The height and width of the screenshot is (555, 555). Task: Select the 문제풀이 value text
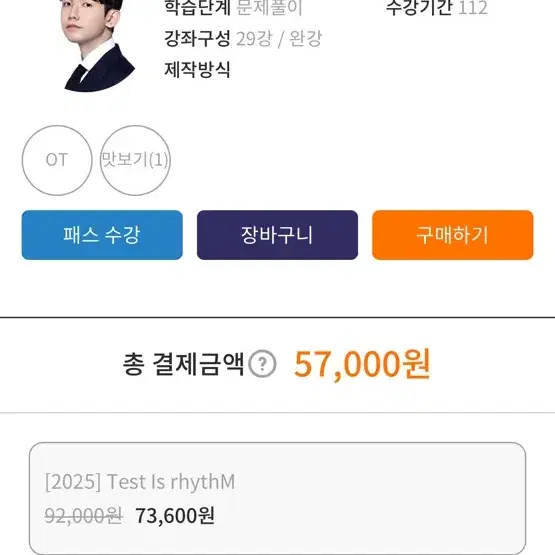point(269,8)
